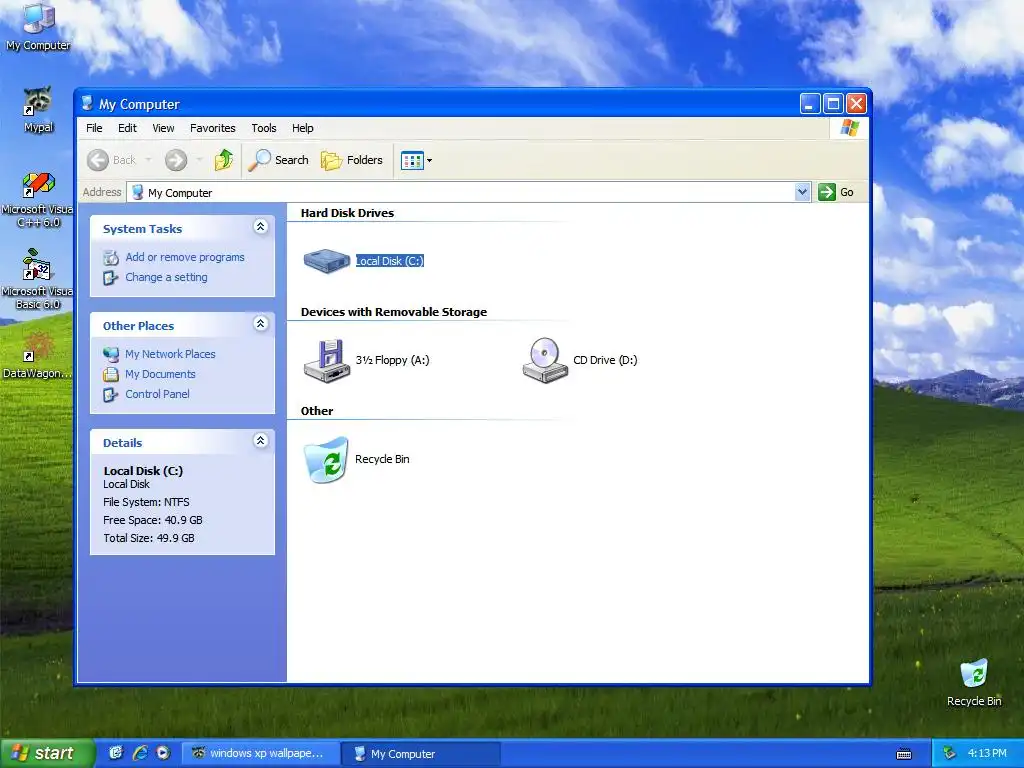Select the 3½ Floppy (A:) drive icon
This screenshot has height=768, width=1024.
click(x=326, y=360)
